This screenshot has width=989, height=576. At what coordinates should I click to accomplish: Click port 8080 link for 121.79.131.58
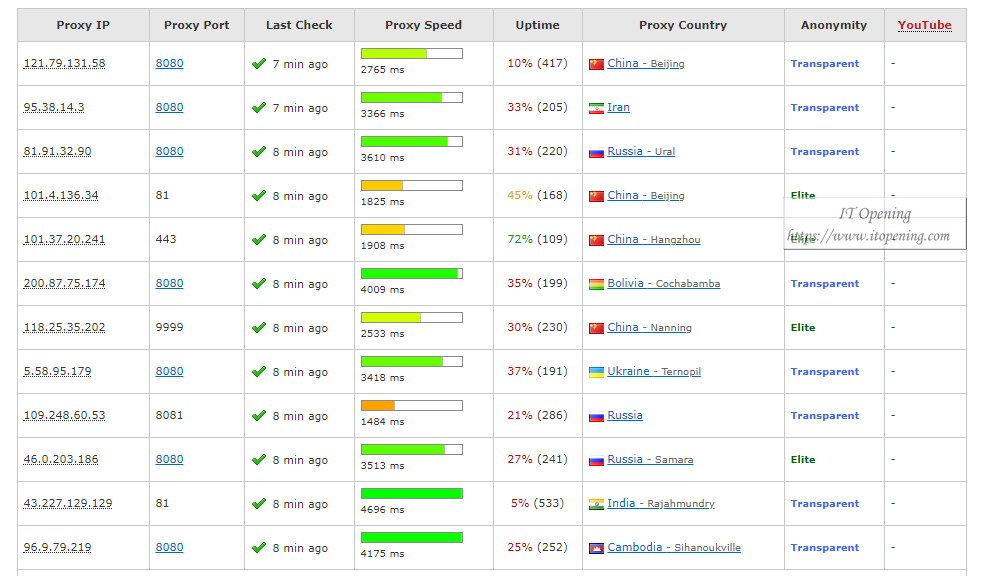(170, 63)
